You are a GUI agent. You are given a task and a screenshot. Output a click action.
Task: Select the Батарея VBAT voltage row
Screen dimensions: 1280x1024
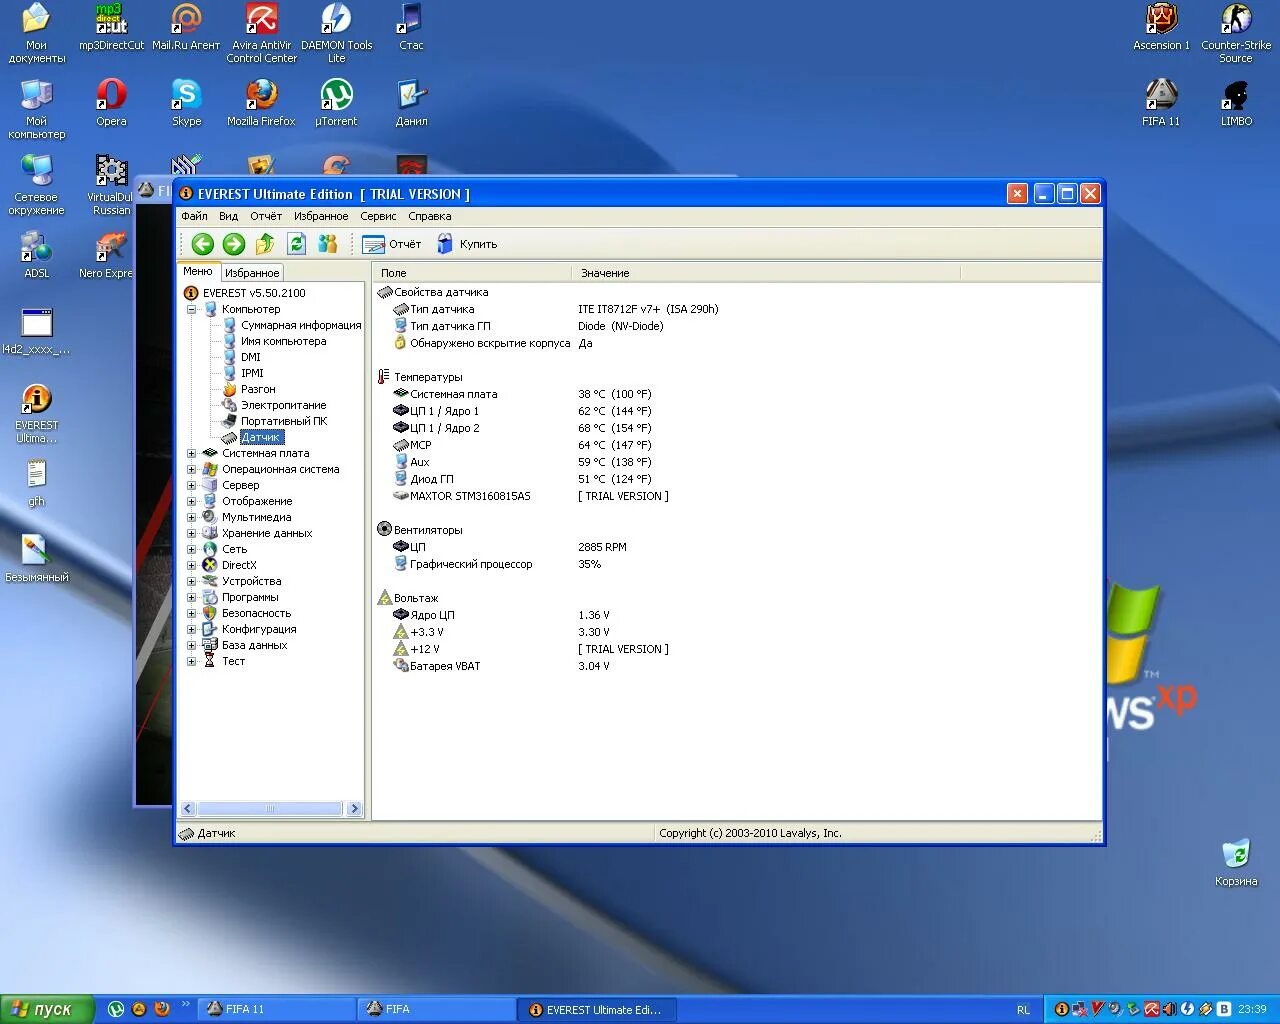737,666
